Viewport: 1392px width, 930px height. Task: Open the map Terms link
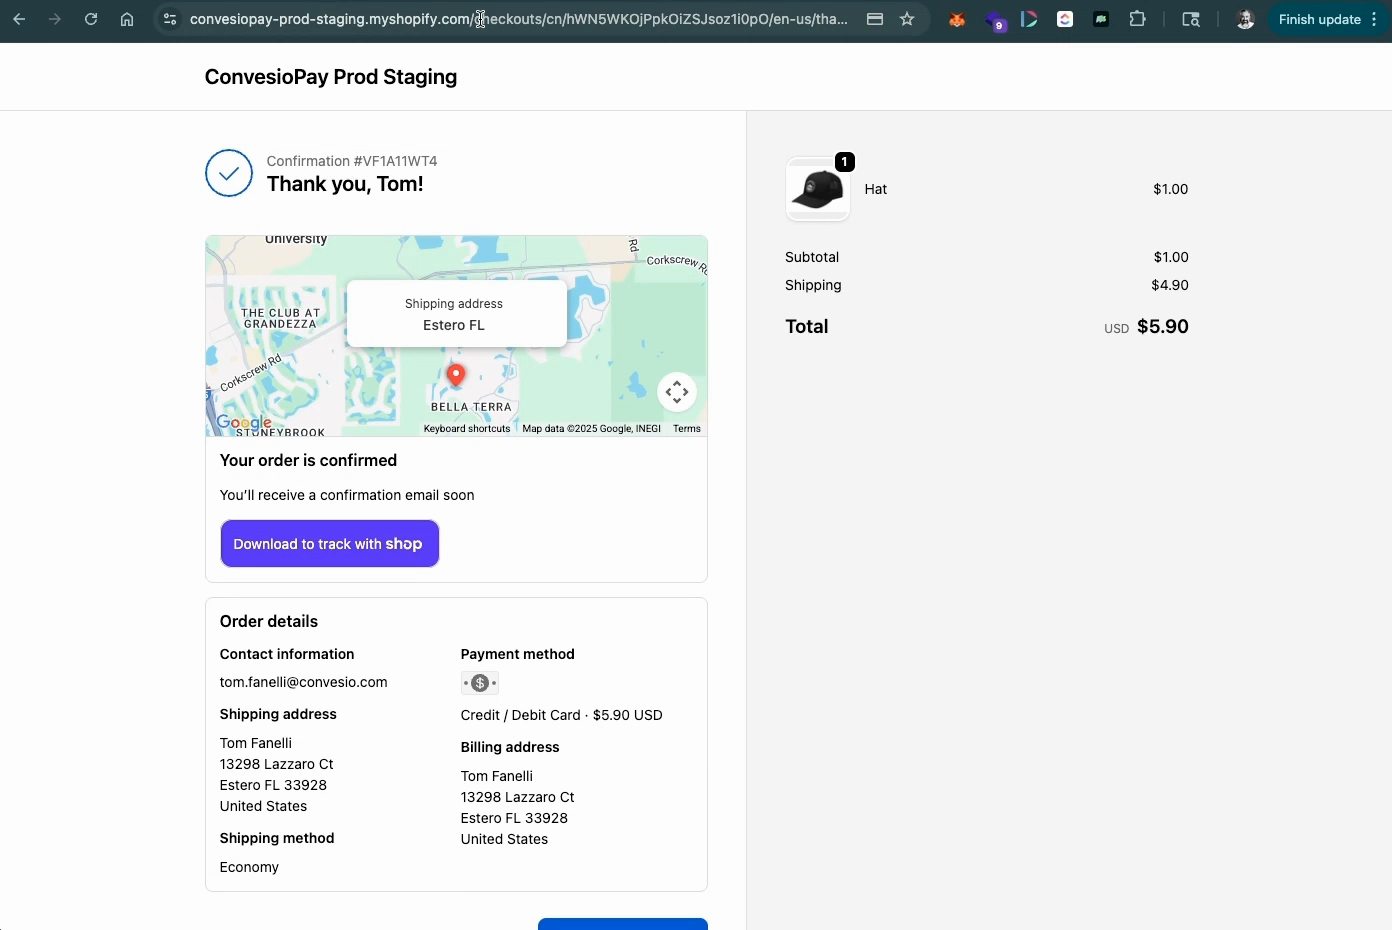pyautogui.click(x=687, y=429)
